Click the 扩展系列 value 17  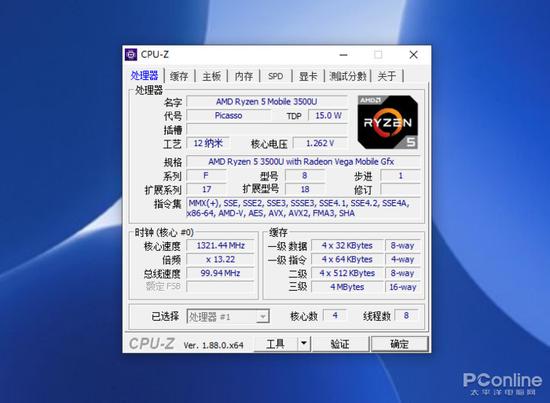pyautogui.click(x=206, y=189)
